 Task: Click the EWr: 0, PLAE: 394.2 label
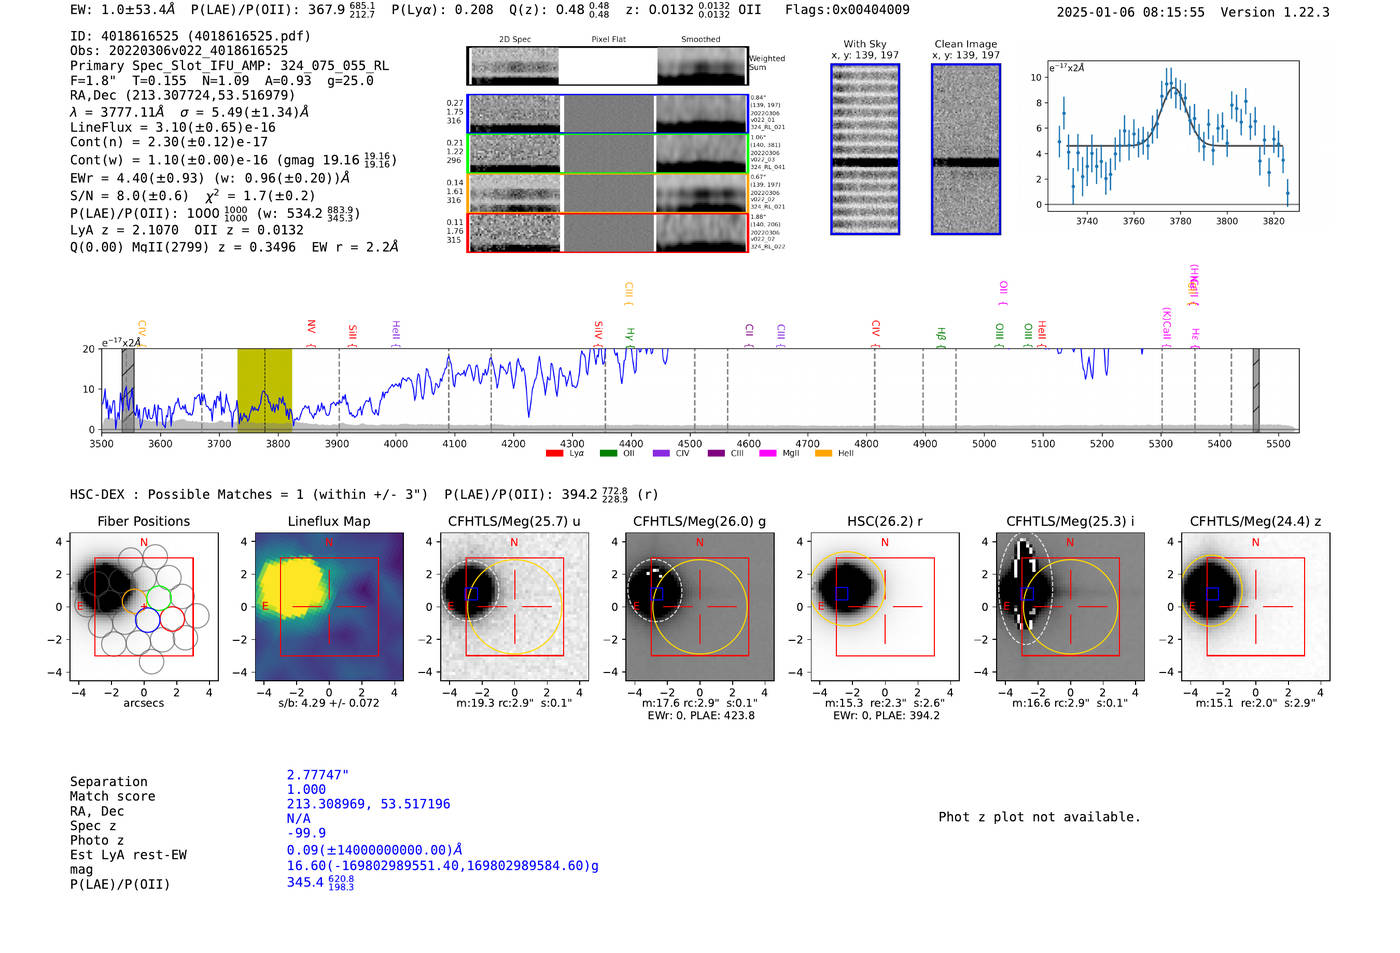tap(885, 715)
